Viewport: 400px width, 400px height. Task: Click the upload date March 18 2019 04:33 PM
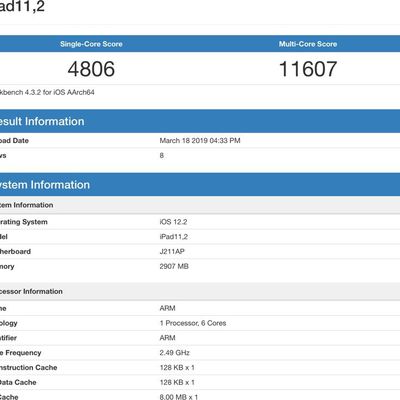(200, 141)
